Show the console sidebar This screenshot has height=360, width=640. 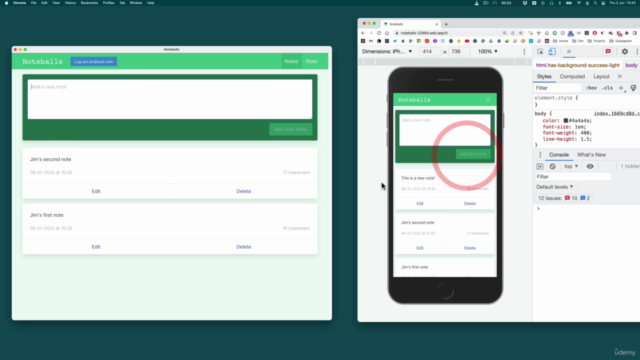540,167
